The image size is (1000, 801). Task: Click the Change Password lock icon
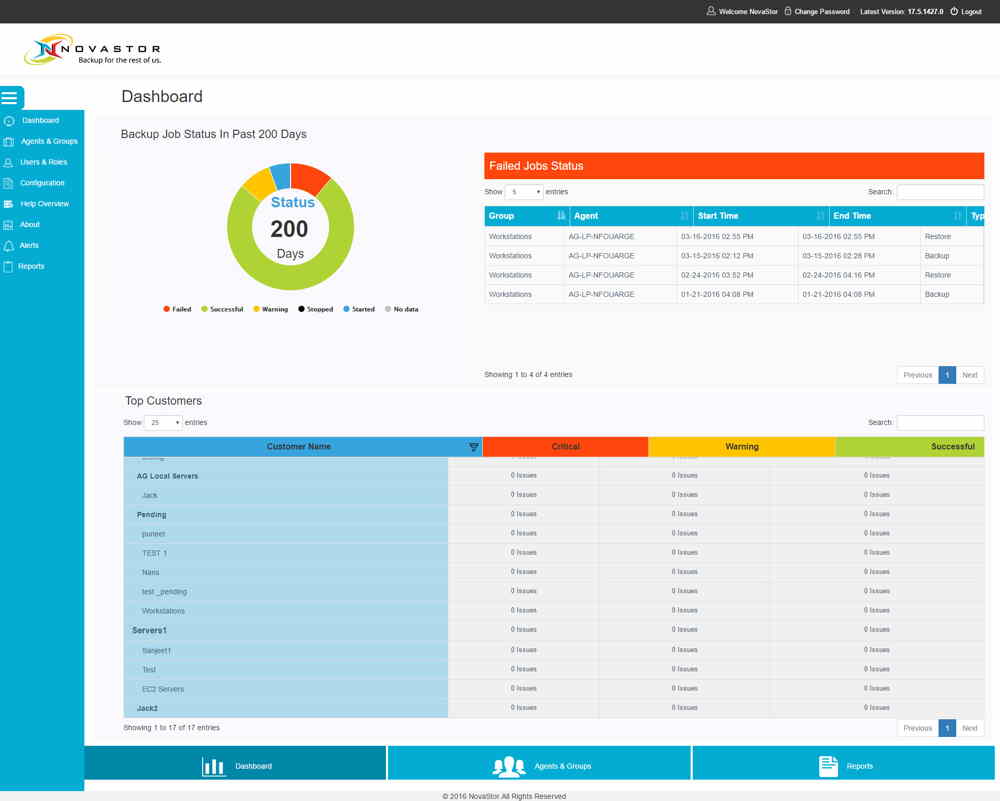(x=788, y=11)
